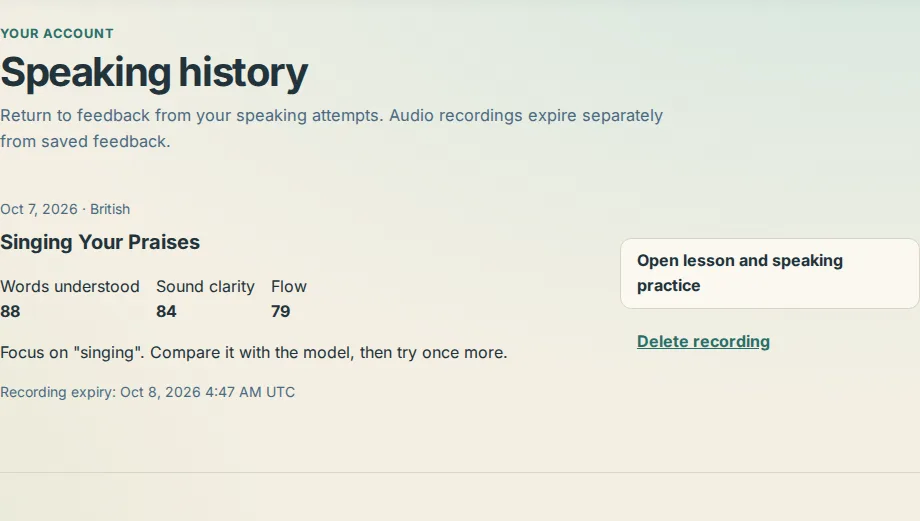Click the Flow score 79
The image size is (920, 521).
[x=280, y=312]
